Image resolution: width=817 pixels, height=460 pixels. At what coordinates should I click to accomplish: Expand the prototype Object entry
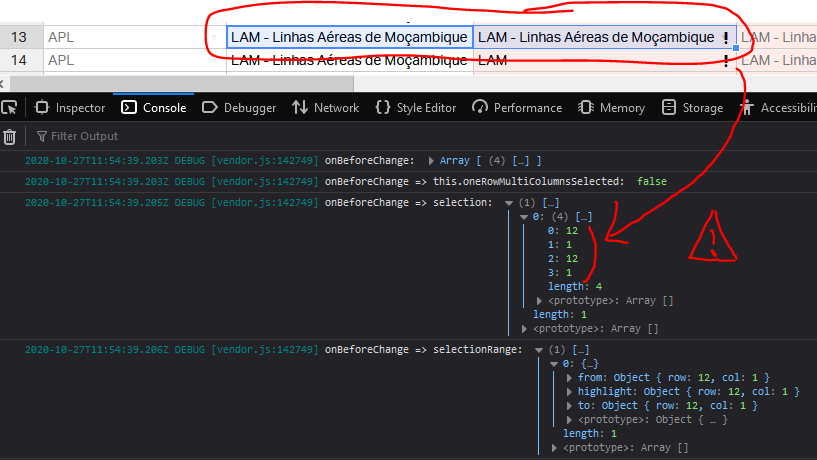click(570, 420)
